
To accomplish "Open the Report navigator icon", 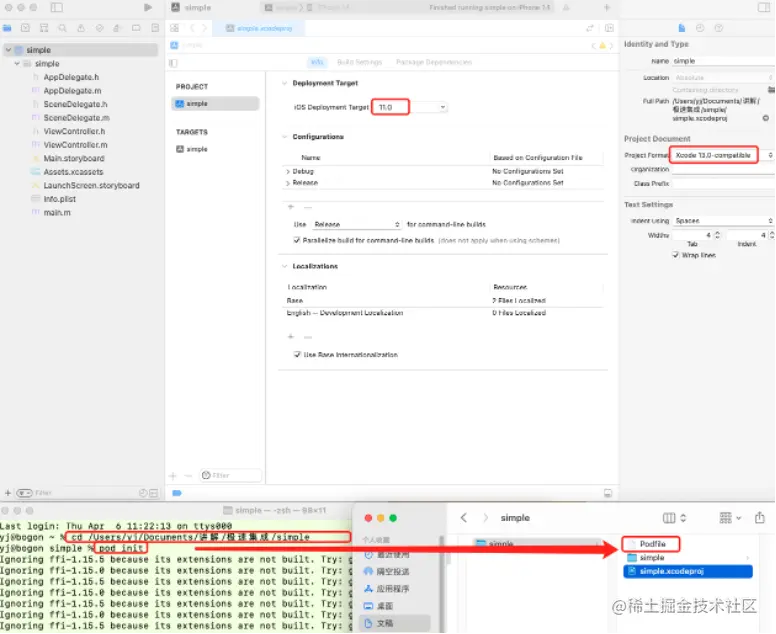I will click(x=155, y=28).
